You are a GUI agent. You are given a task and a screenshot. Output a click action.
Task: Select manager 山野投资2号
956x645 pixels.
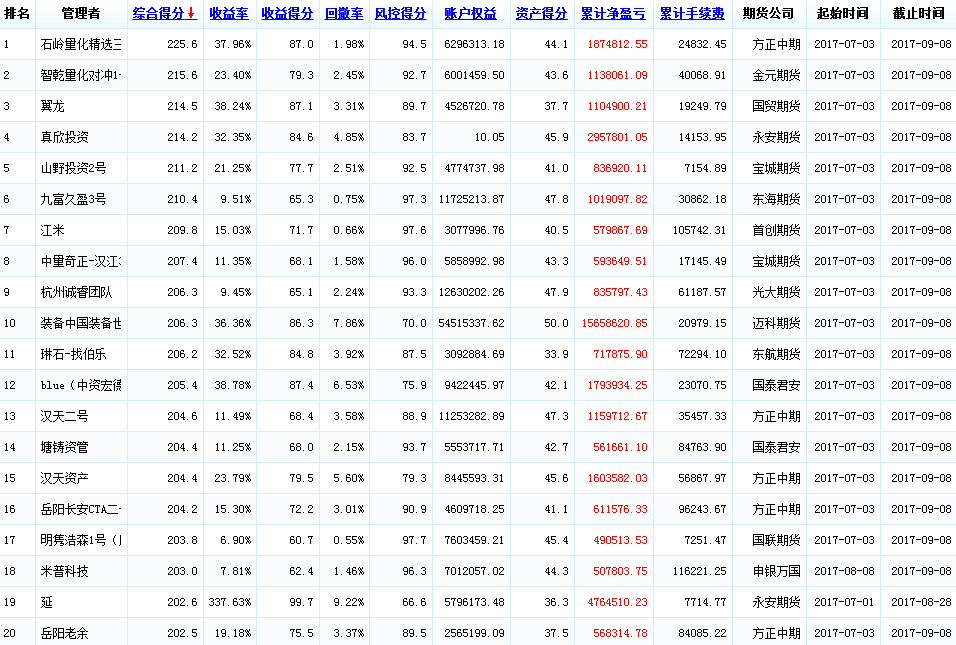(x=73, y=168)
